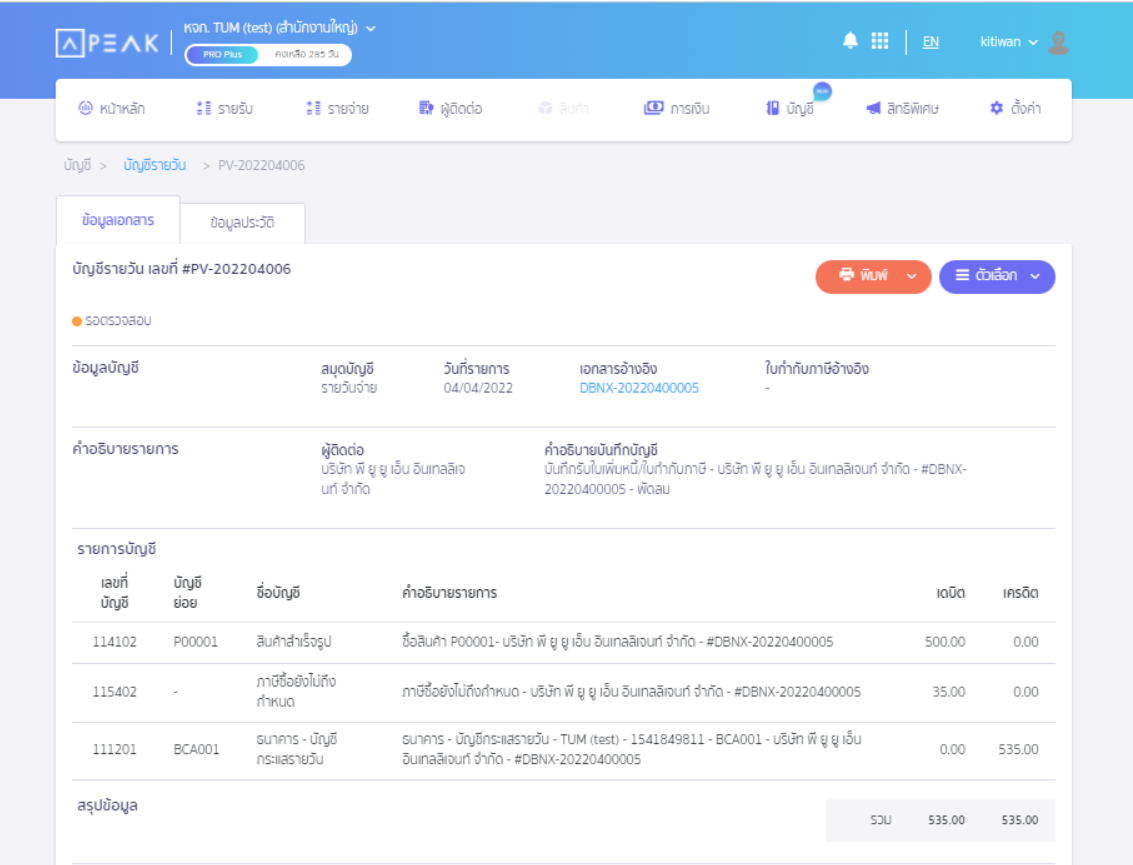Open the รายจ่าย menu
Screen dimensions: 1133x865
tap(337, 108)
